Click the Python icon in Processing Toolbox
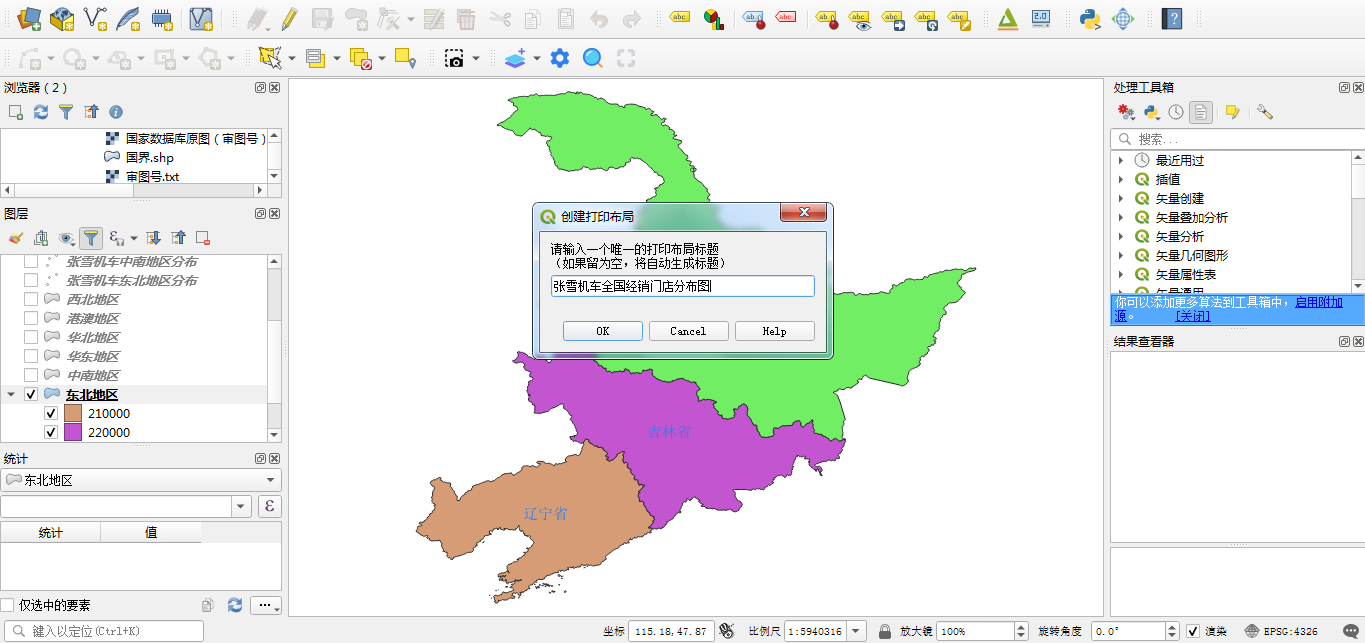 [1152, 112]
